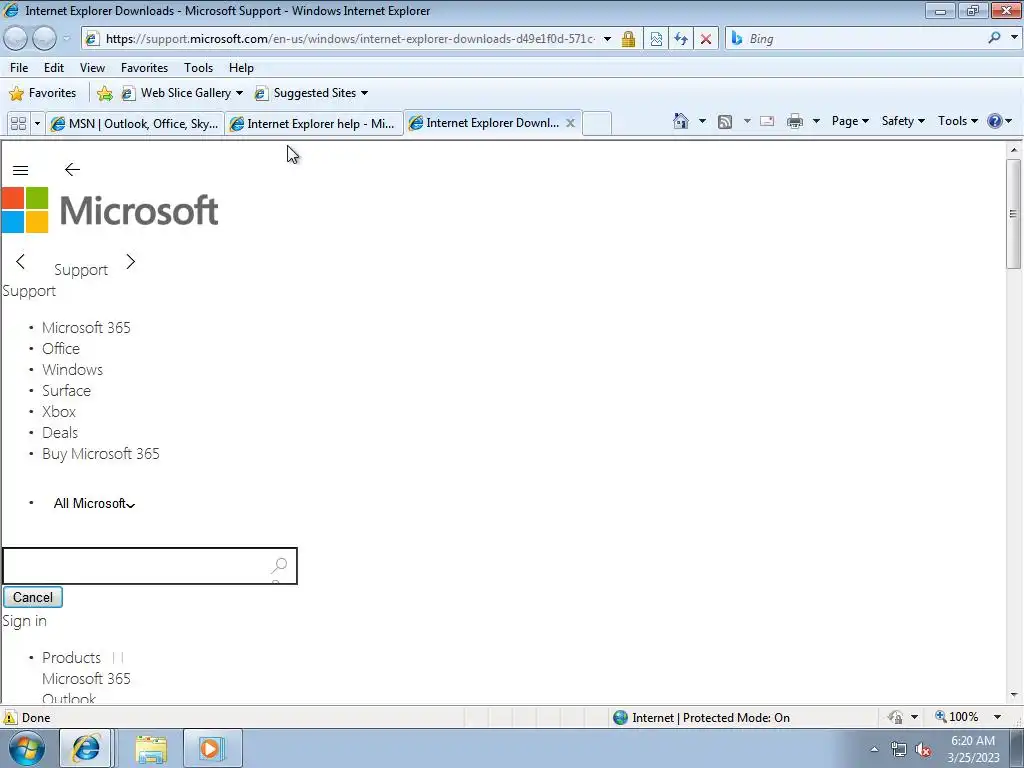Open a new blank tab

pyautogui.click(x=597, y=123)
